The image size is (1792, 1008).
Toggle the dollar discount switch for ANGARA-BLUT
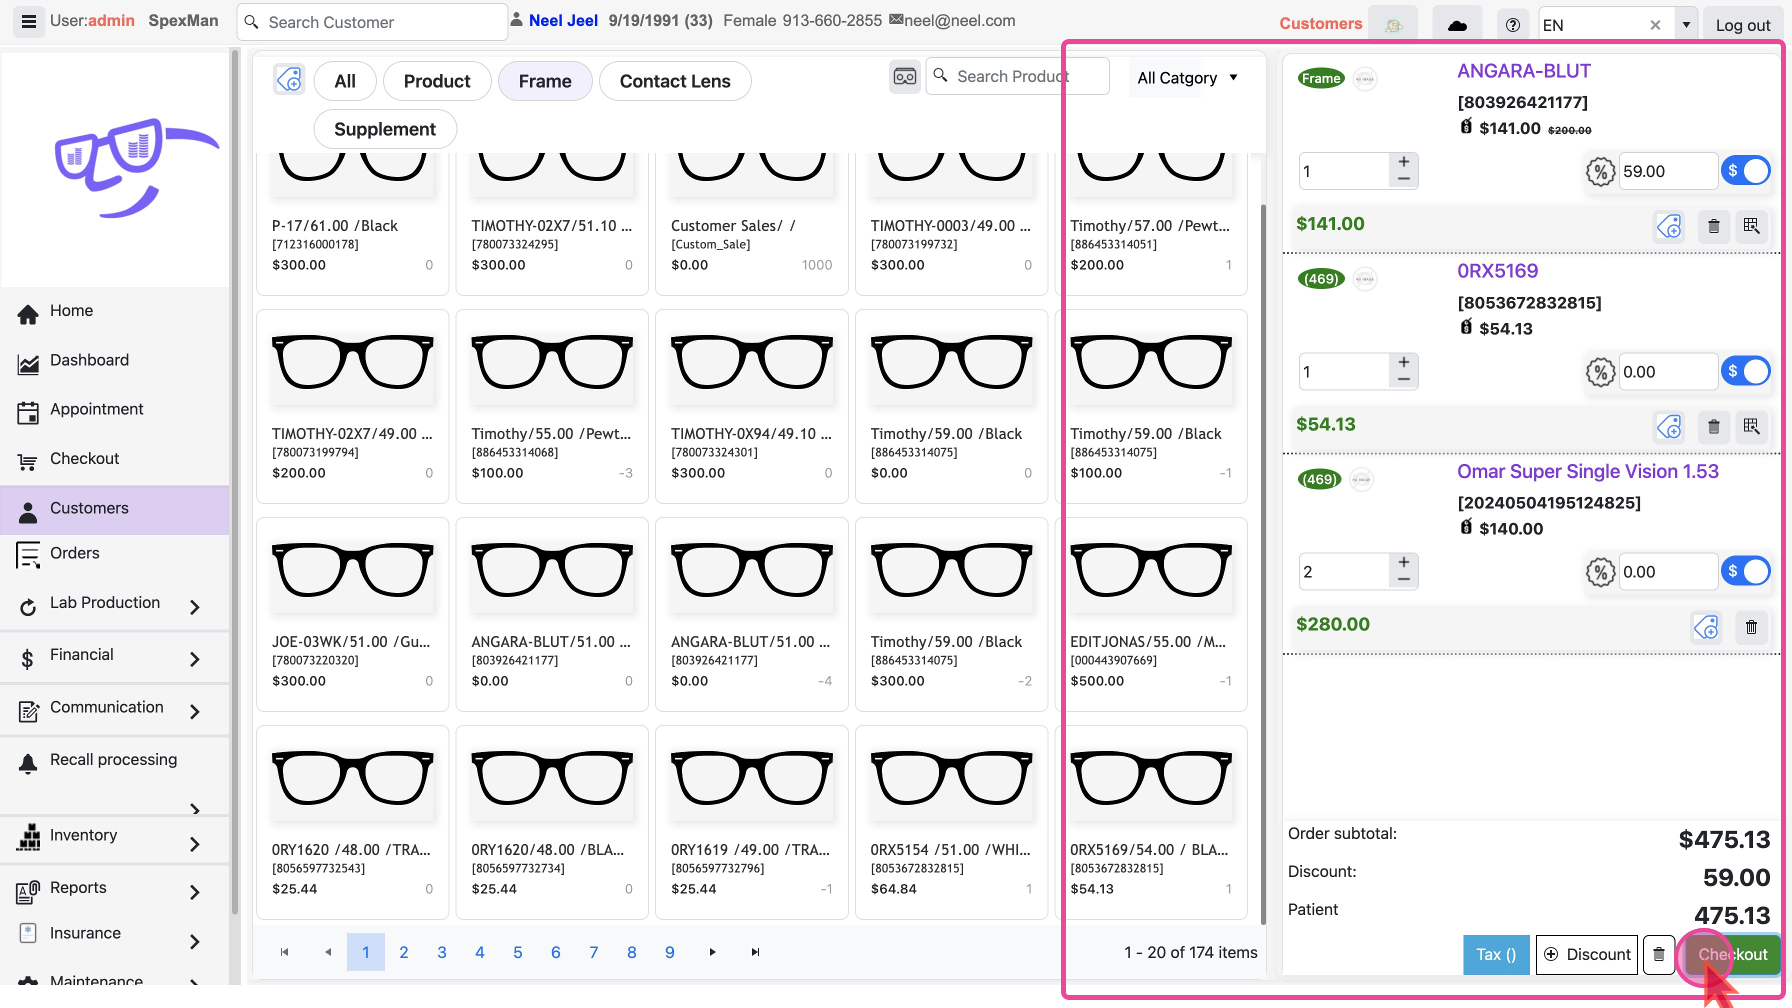(x=1746, y=171)
